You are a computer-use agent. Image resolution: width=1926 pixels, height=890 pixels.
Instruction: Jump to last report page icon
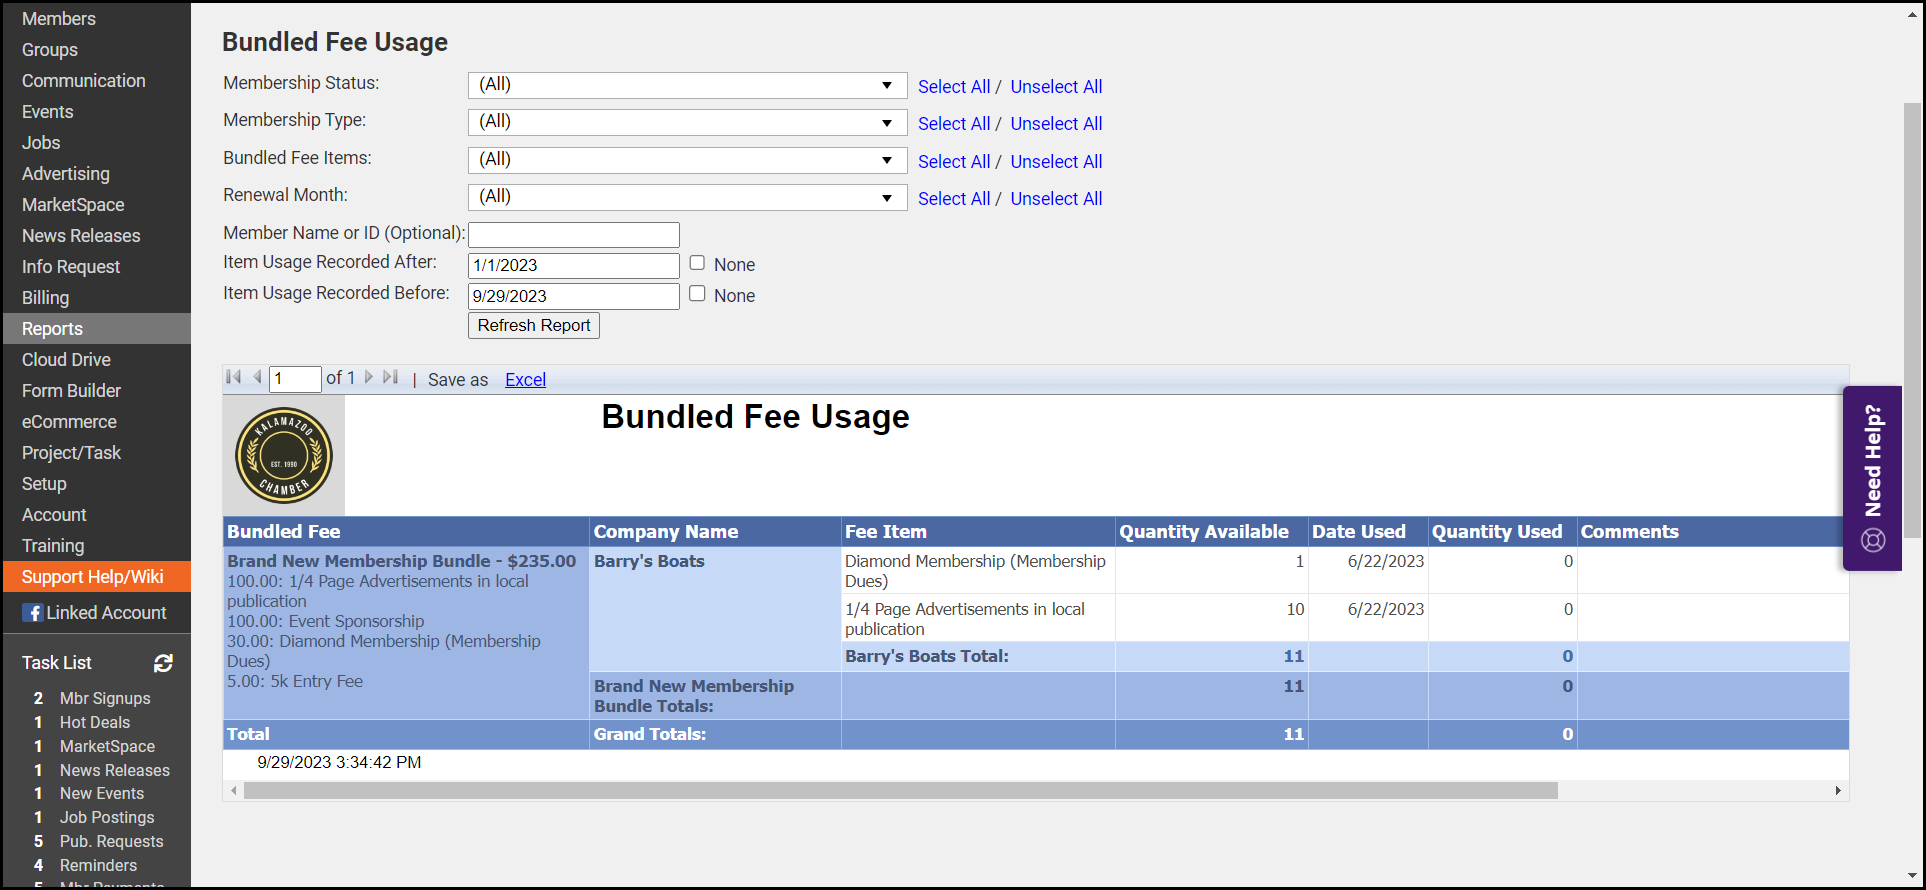[391, 378]
